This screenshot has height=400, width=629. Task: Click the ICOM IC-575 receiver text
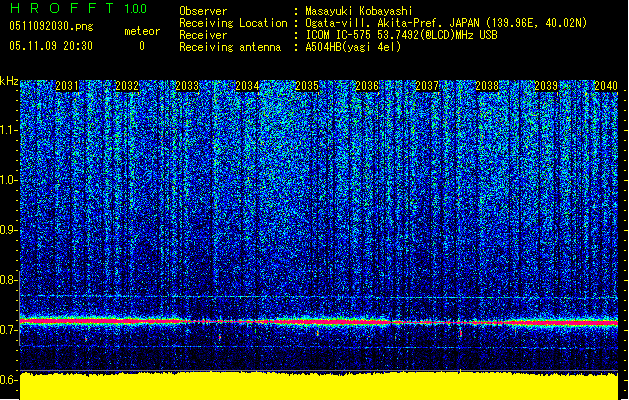[x=401, y=35]
